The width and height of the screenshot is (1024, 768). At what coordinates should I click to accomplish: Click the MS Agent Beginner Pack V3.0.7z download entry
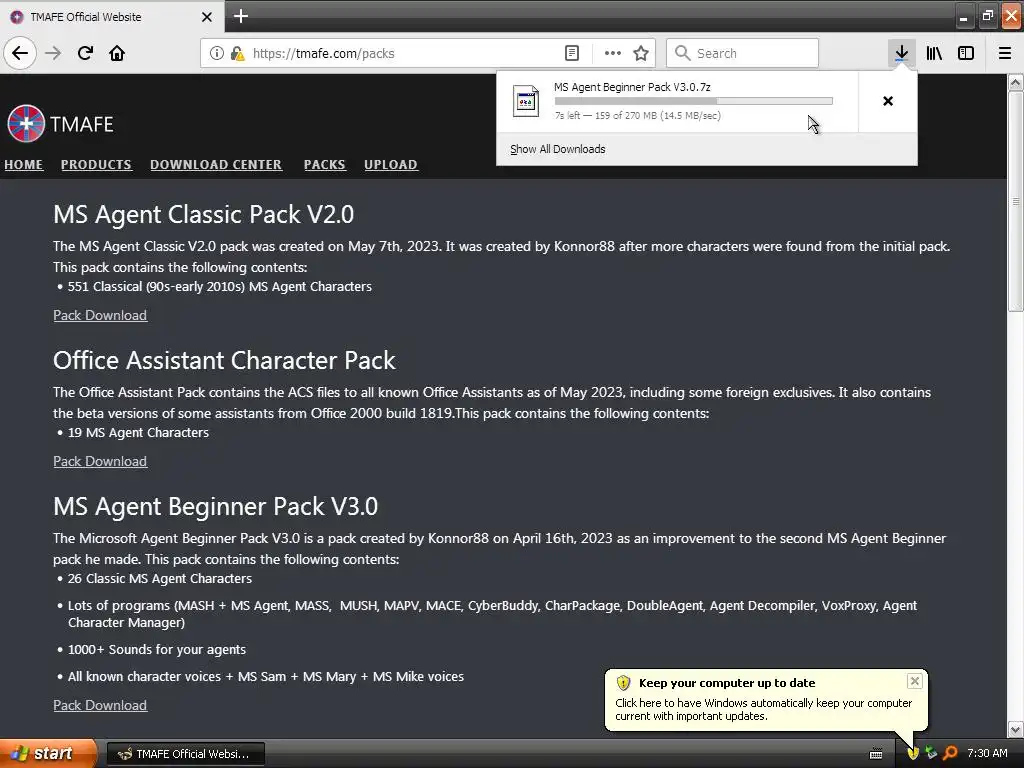pos(677,101)
